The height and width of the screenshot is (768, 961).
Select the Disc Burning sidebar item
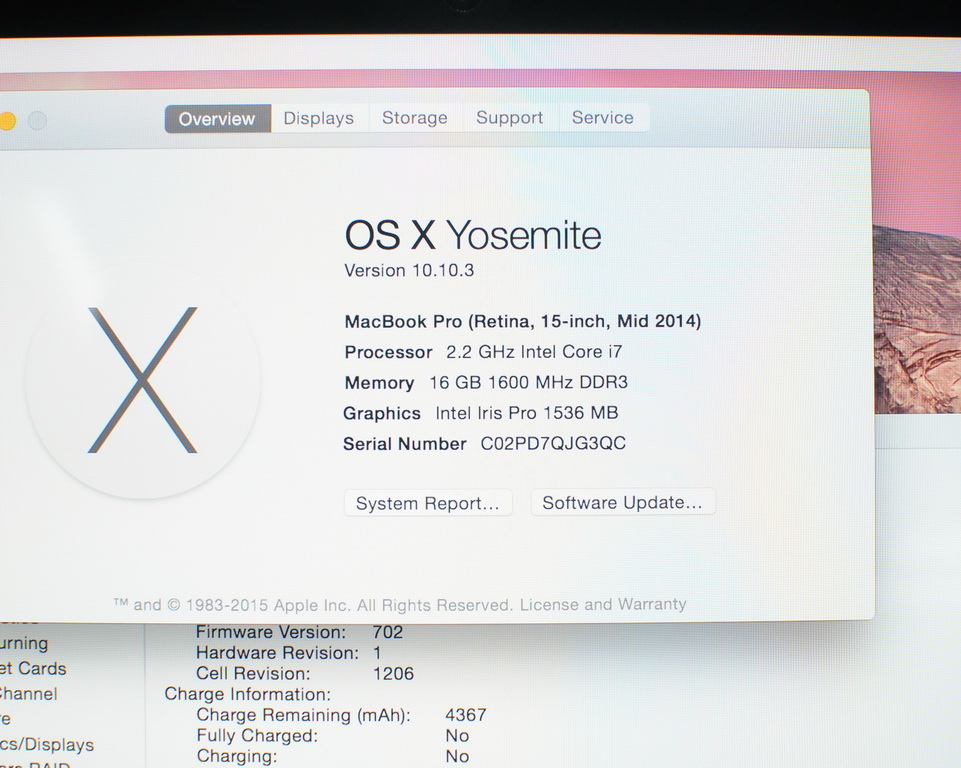[x=24, y=643]
